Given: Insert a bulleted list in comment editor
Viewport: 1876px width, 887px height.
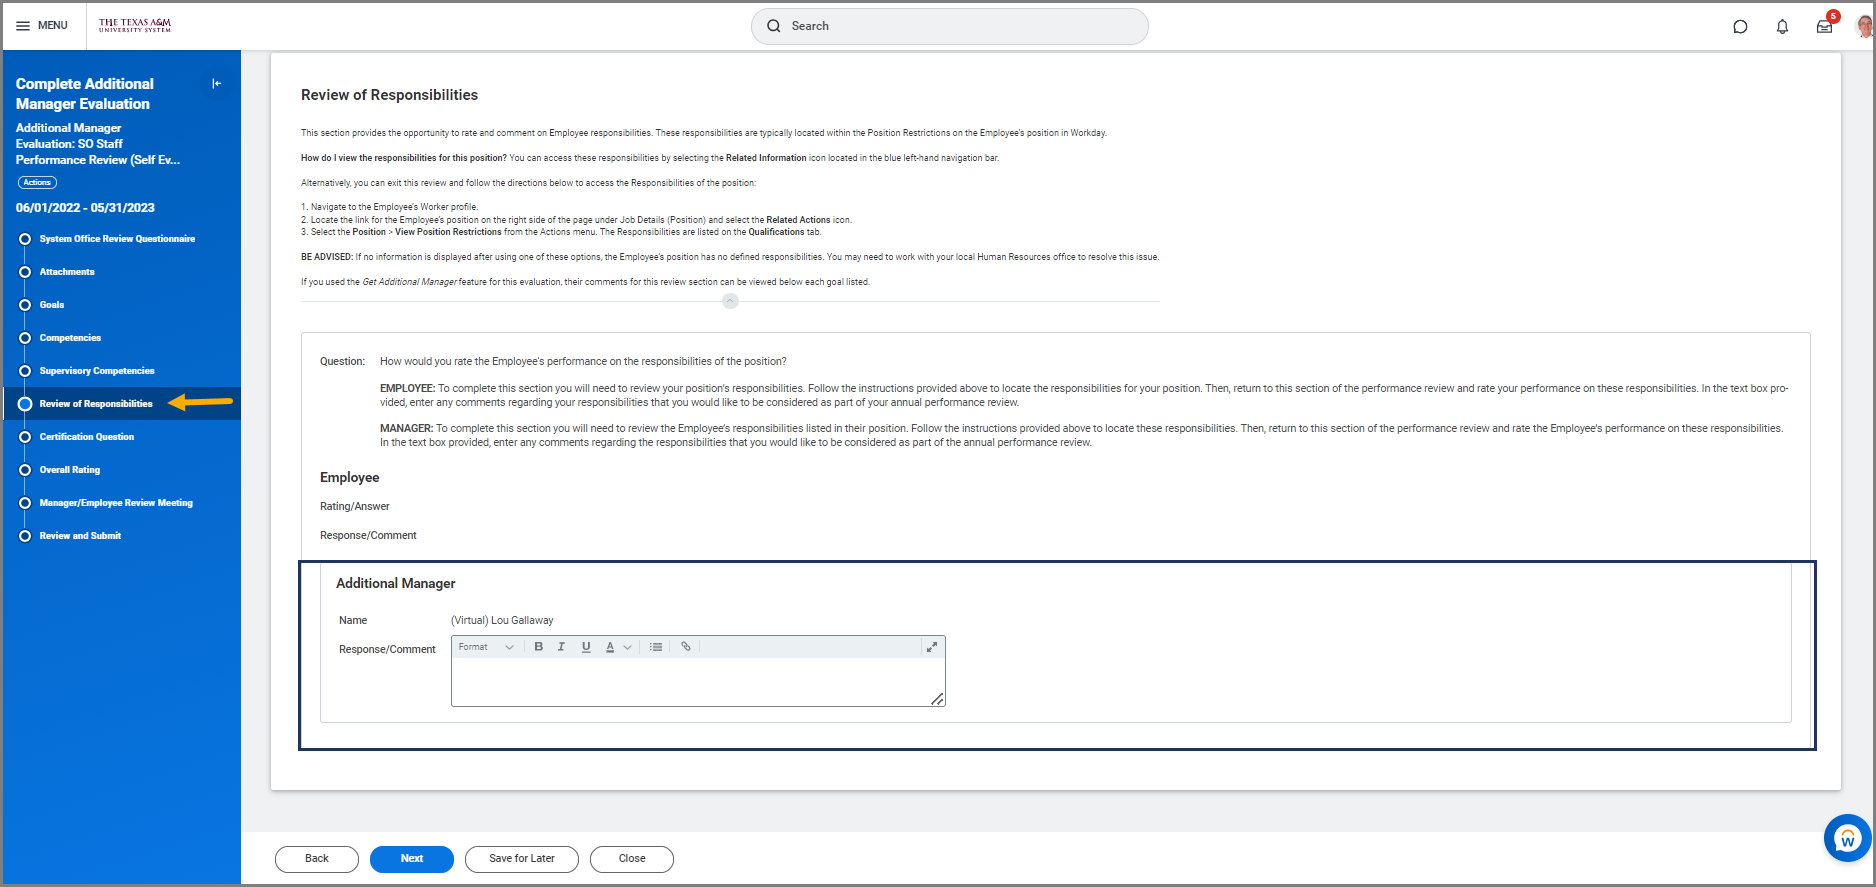Looking at the screenshot, I should pos(656,647).
